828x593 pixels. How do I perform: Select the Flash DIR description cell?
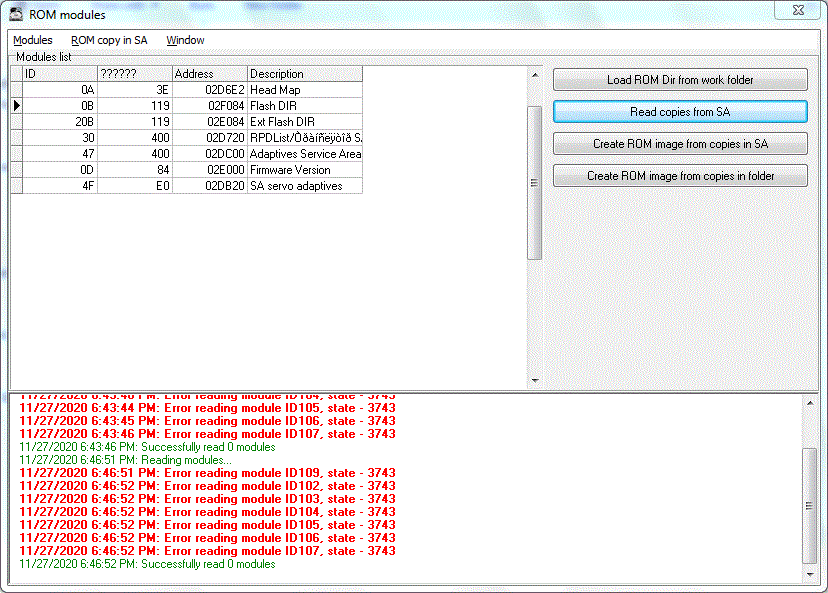click(x=305, y=106)
